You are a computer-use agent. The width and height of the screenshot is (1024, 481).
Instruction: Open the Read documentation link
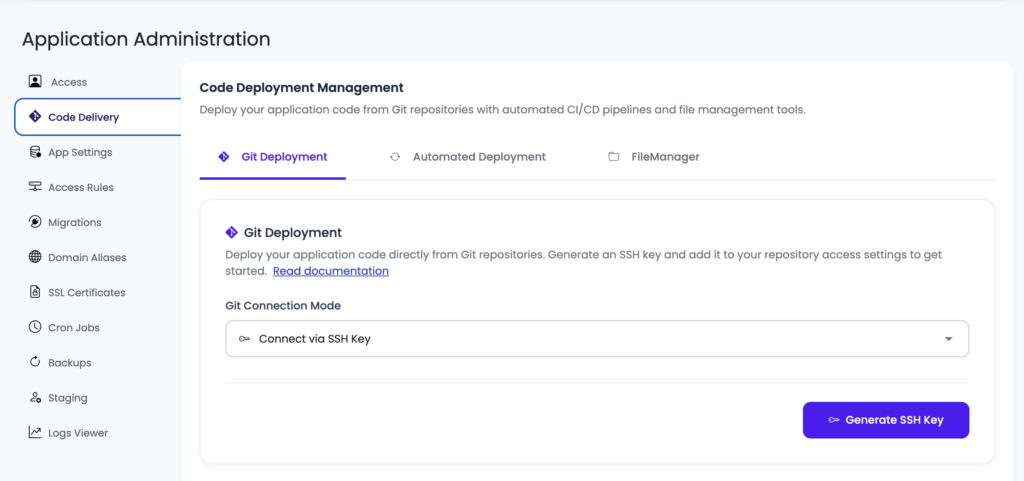tap(330, 270)
